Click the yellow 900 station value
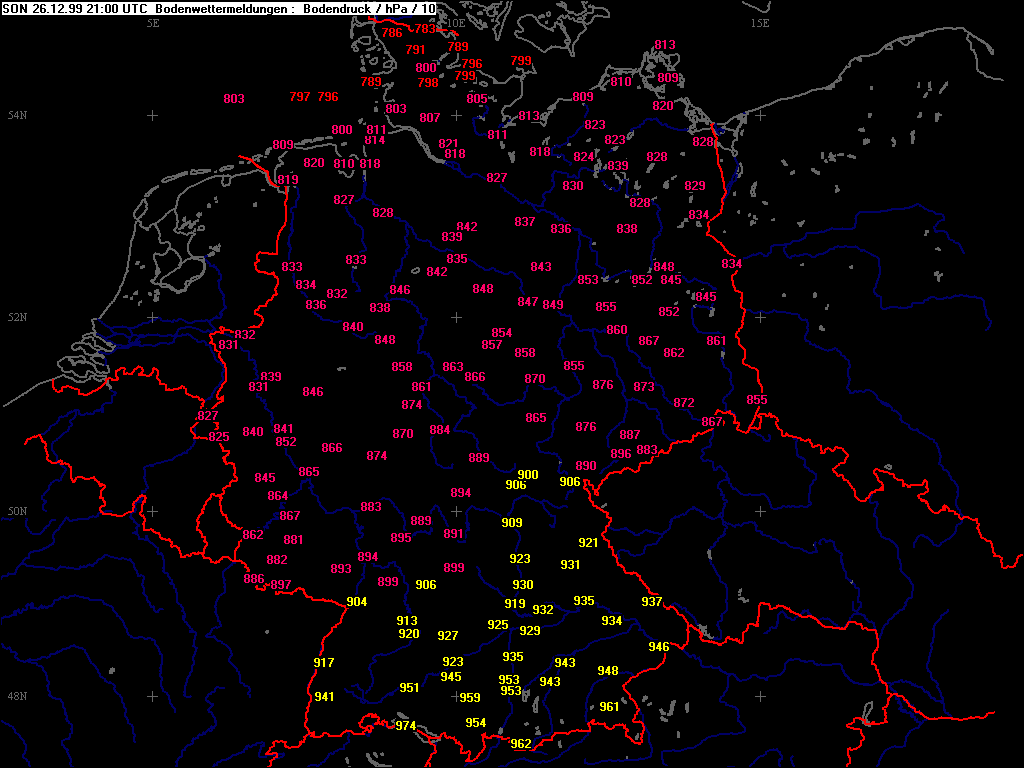The height and width of the screenshot is (768, 1024). pos(528,475)
